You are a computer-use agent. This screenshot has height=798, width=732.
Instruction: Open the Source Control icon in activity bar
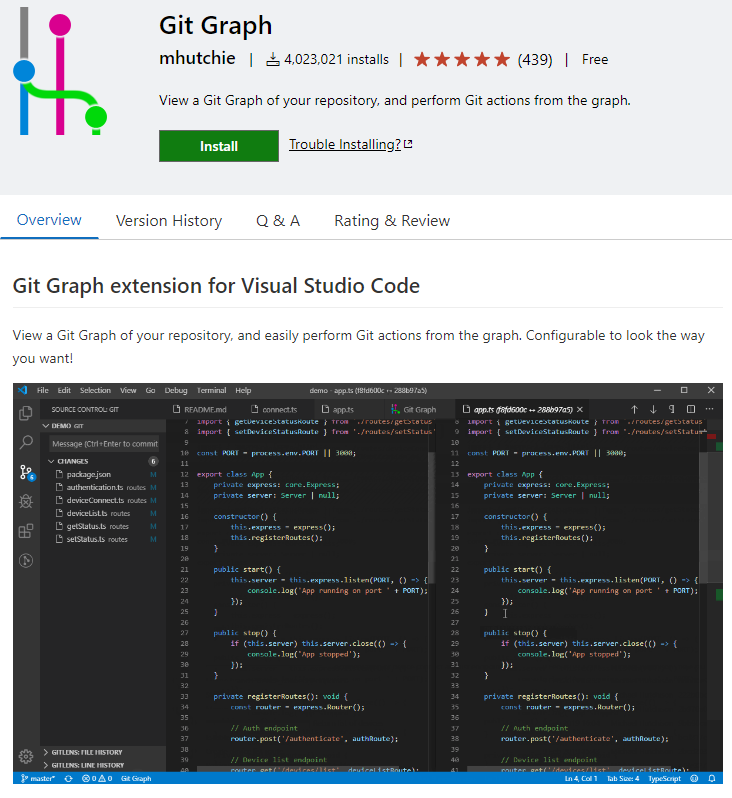26,473
